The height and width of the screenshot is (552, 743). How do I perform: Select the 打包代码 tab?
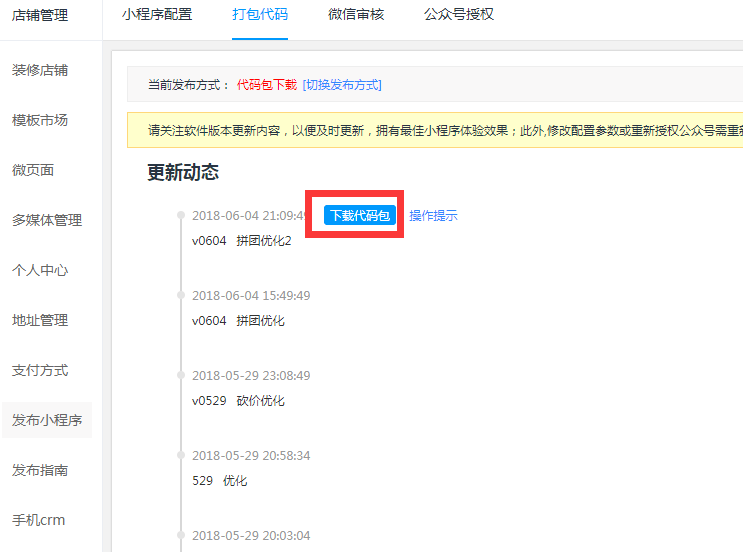coord(260,15)
